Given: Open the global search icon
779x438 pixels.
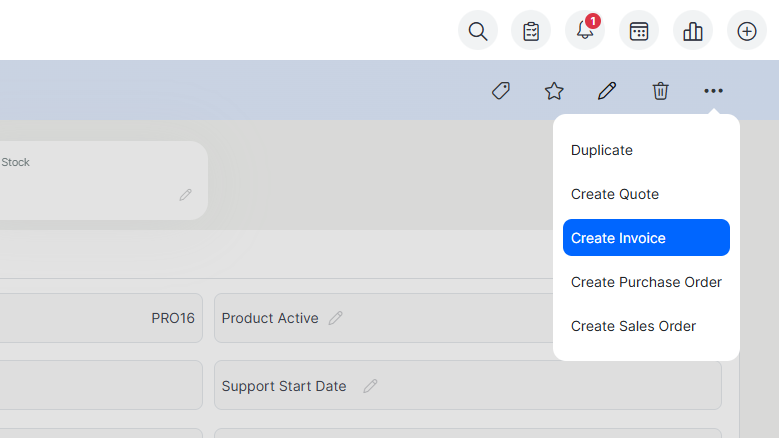Looking at the screenshot, I should pos(478,31).
